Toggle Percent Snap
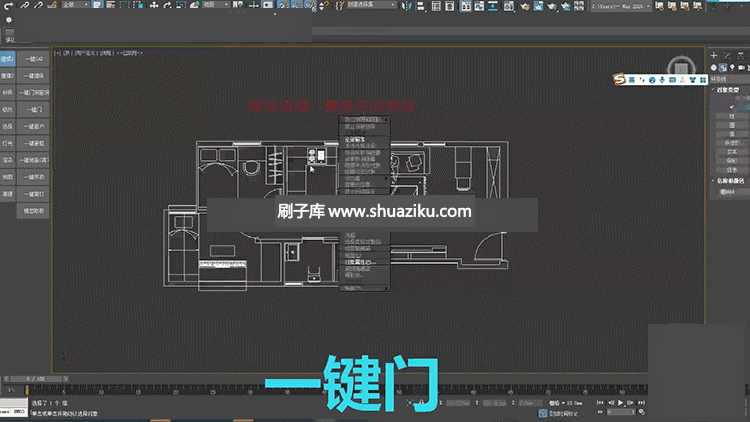The height and width of the screenshot is (422, 750). (310, 5)
